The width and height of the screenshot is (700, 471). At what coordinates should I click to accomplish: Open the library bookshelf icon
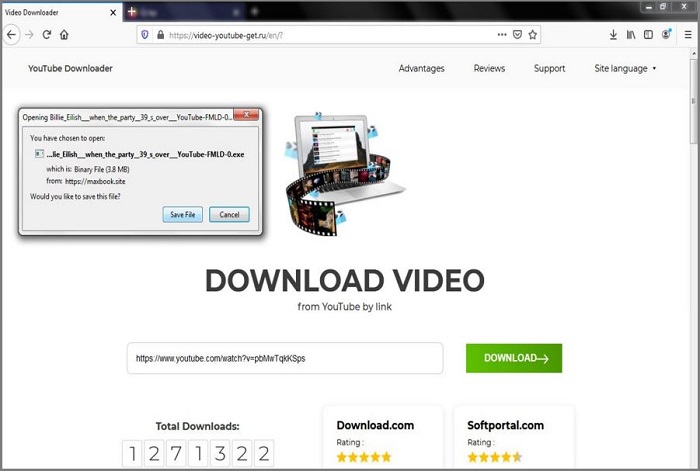click(x=631, y=34)
